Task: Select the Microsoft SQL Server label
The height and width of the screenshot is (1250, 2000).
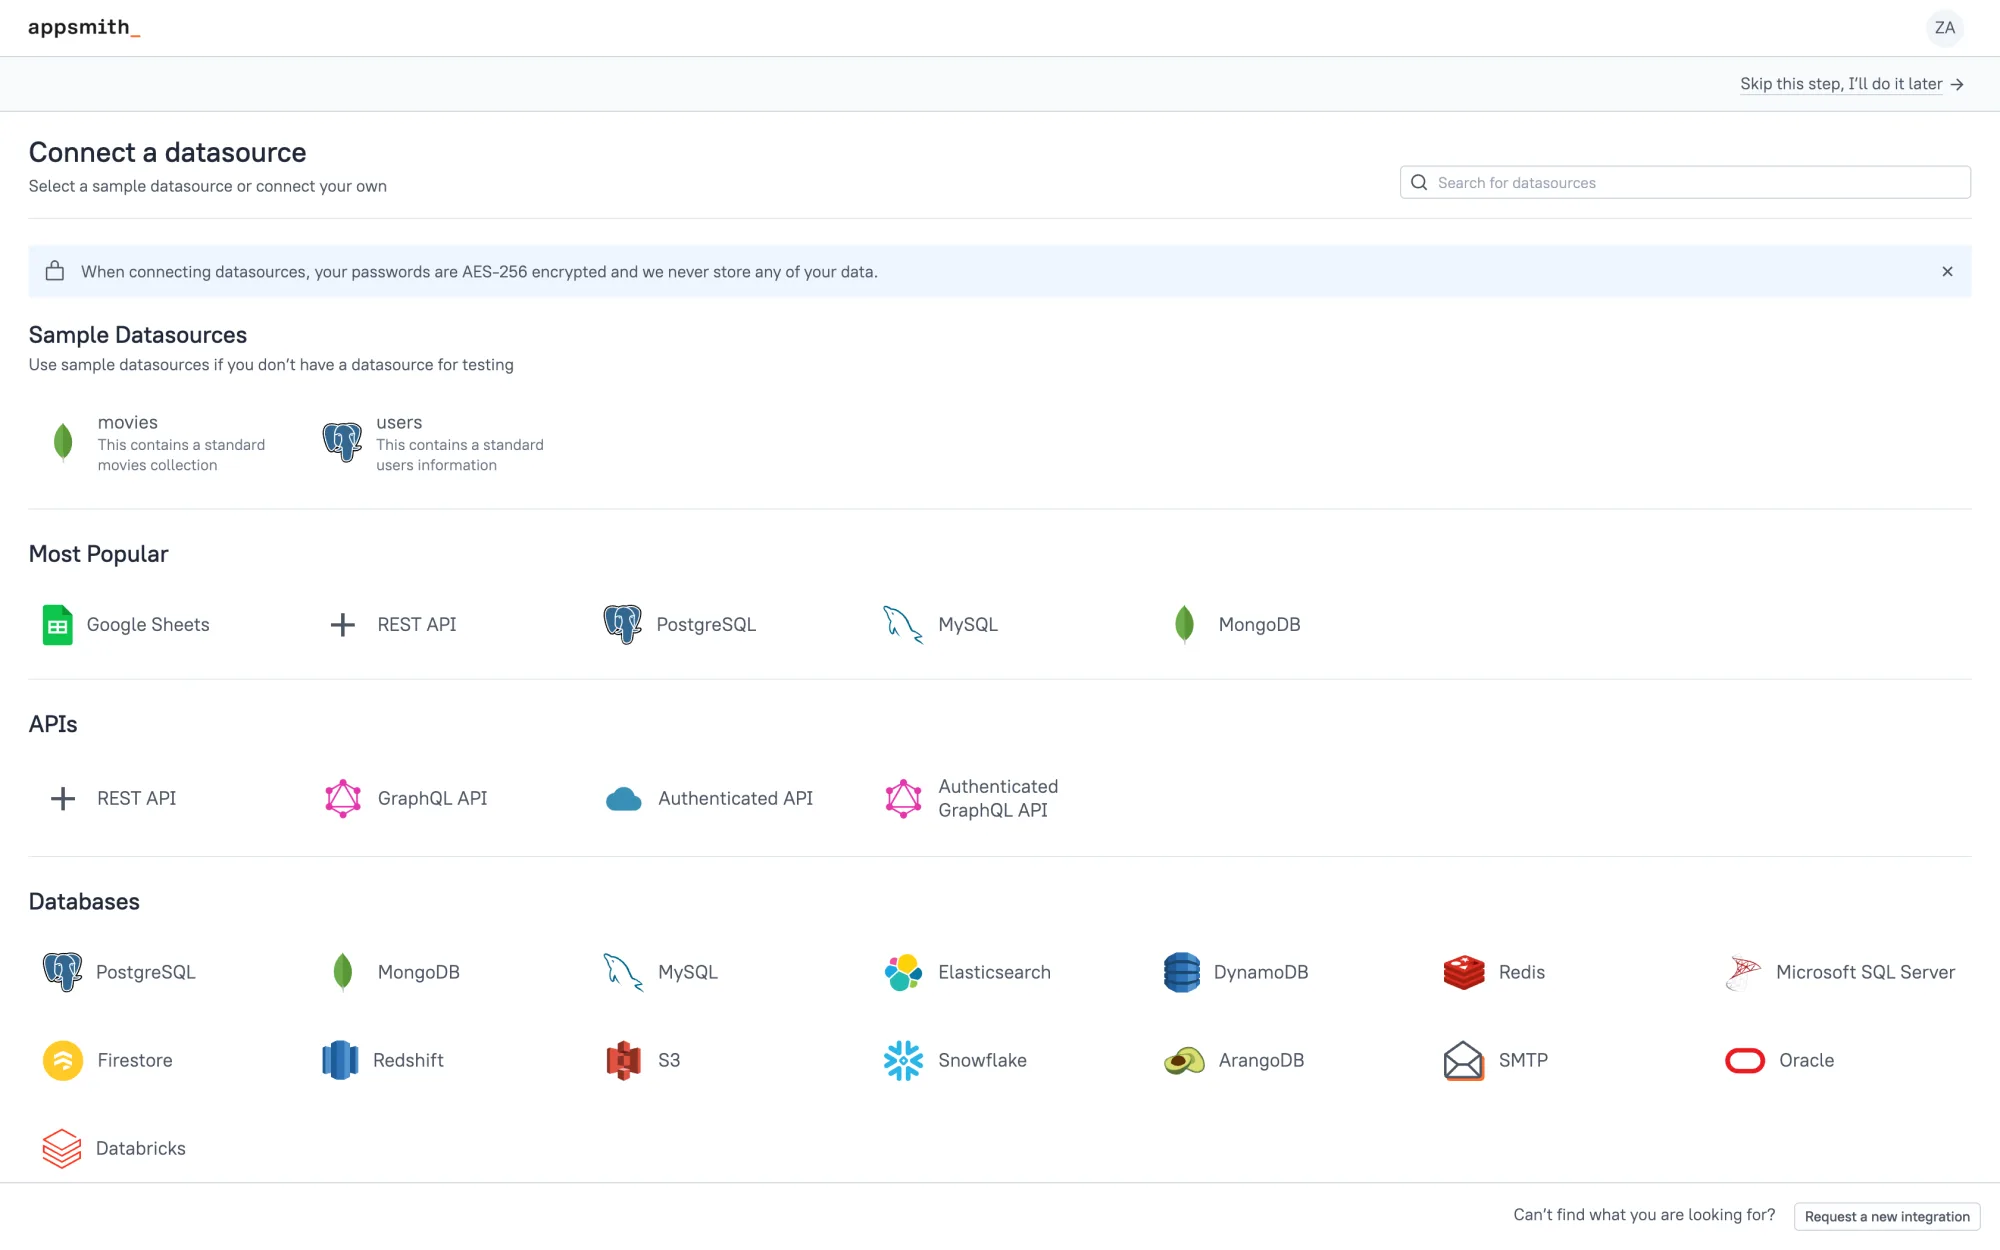Action: point(1866,972)
